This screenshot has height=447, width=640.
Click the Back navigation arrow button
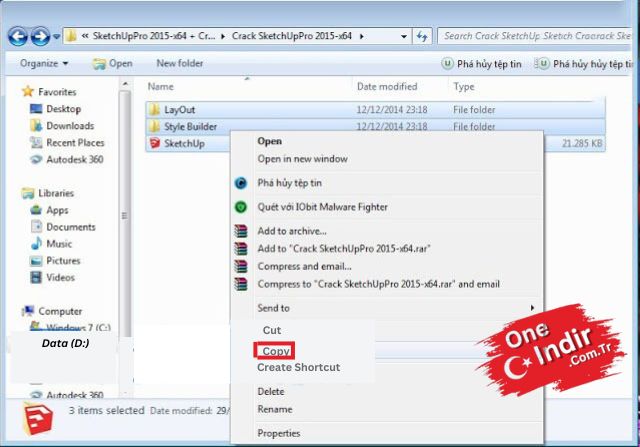click(17, 37)
